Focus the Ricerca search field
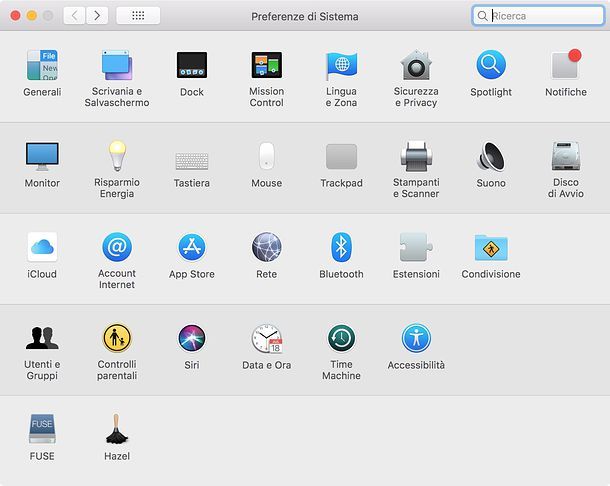This screenshot has width=610, height=486. pos(538,16)
